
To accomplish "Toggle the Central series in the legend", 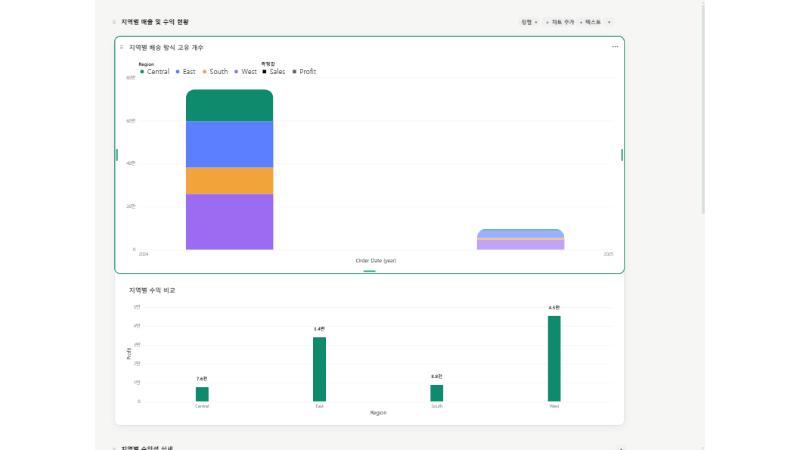I will 155,71.
